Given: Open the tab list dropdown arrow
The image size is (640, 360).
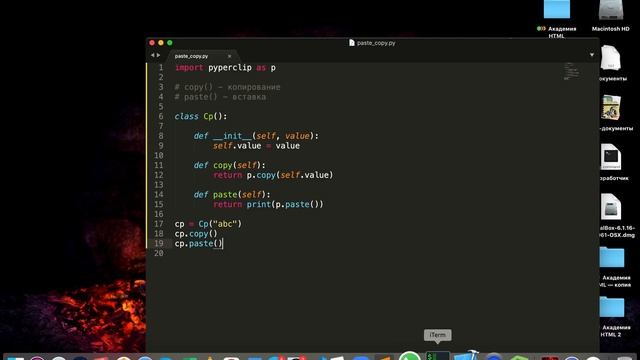Looking at the screenshot, I should click(592, 55).
